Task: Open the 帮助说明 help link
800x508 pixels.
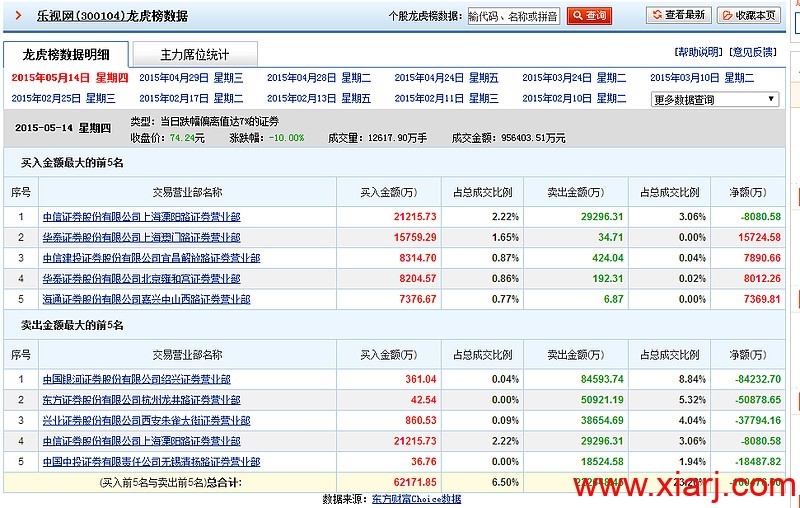Action: (698, 52)
